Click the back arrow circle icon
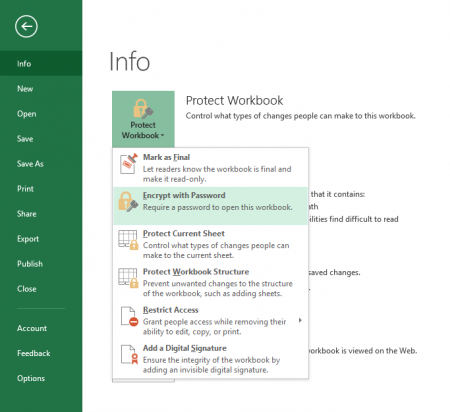 pyautogui.click(x=26, y=26)
